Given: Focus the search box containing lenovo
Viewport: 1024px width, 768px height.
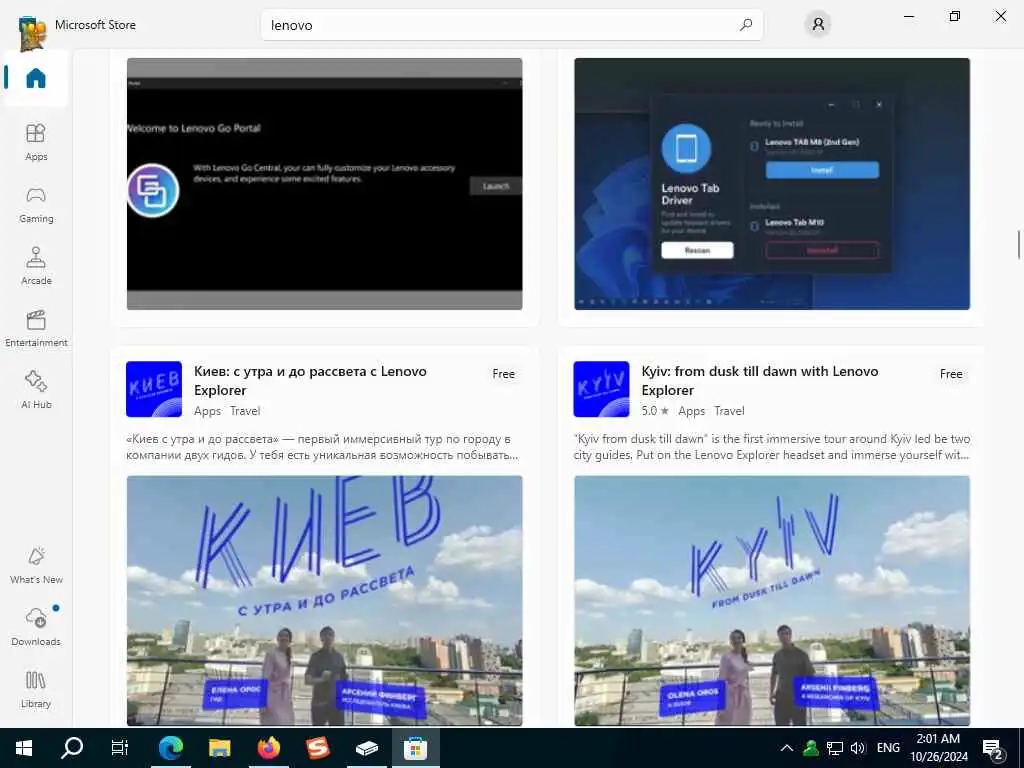Looking at the screenshot, I should pyautogui.click(x=511, y=25).
